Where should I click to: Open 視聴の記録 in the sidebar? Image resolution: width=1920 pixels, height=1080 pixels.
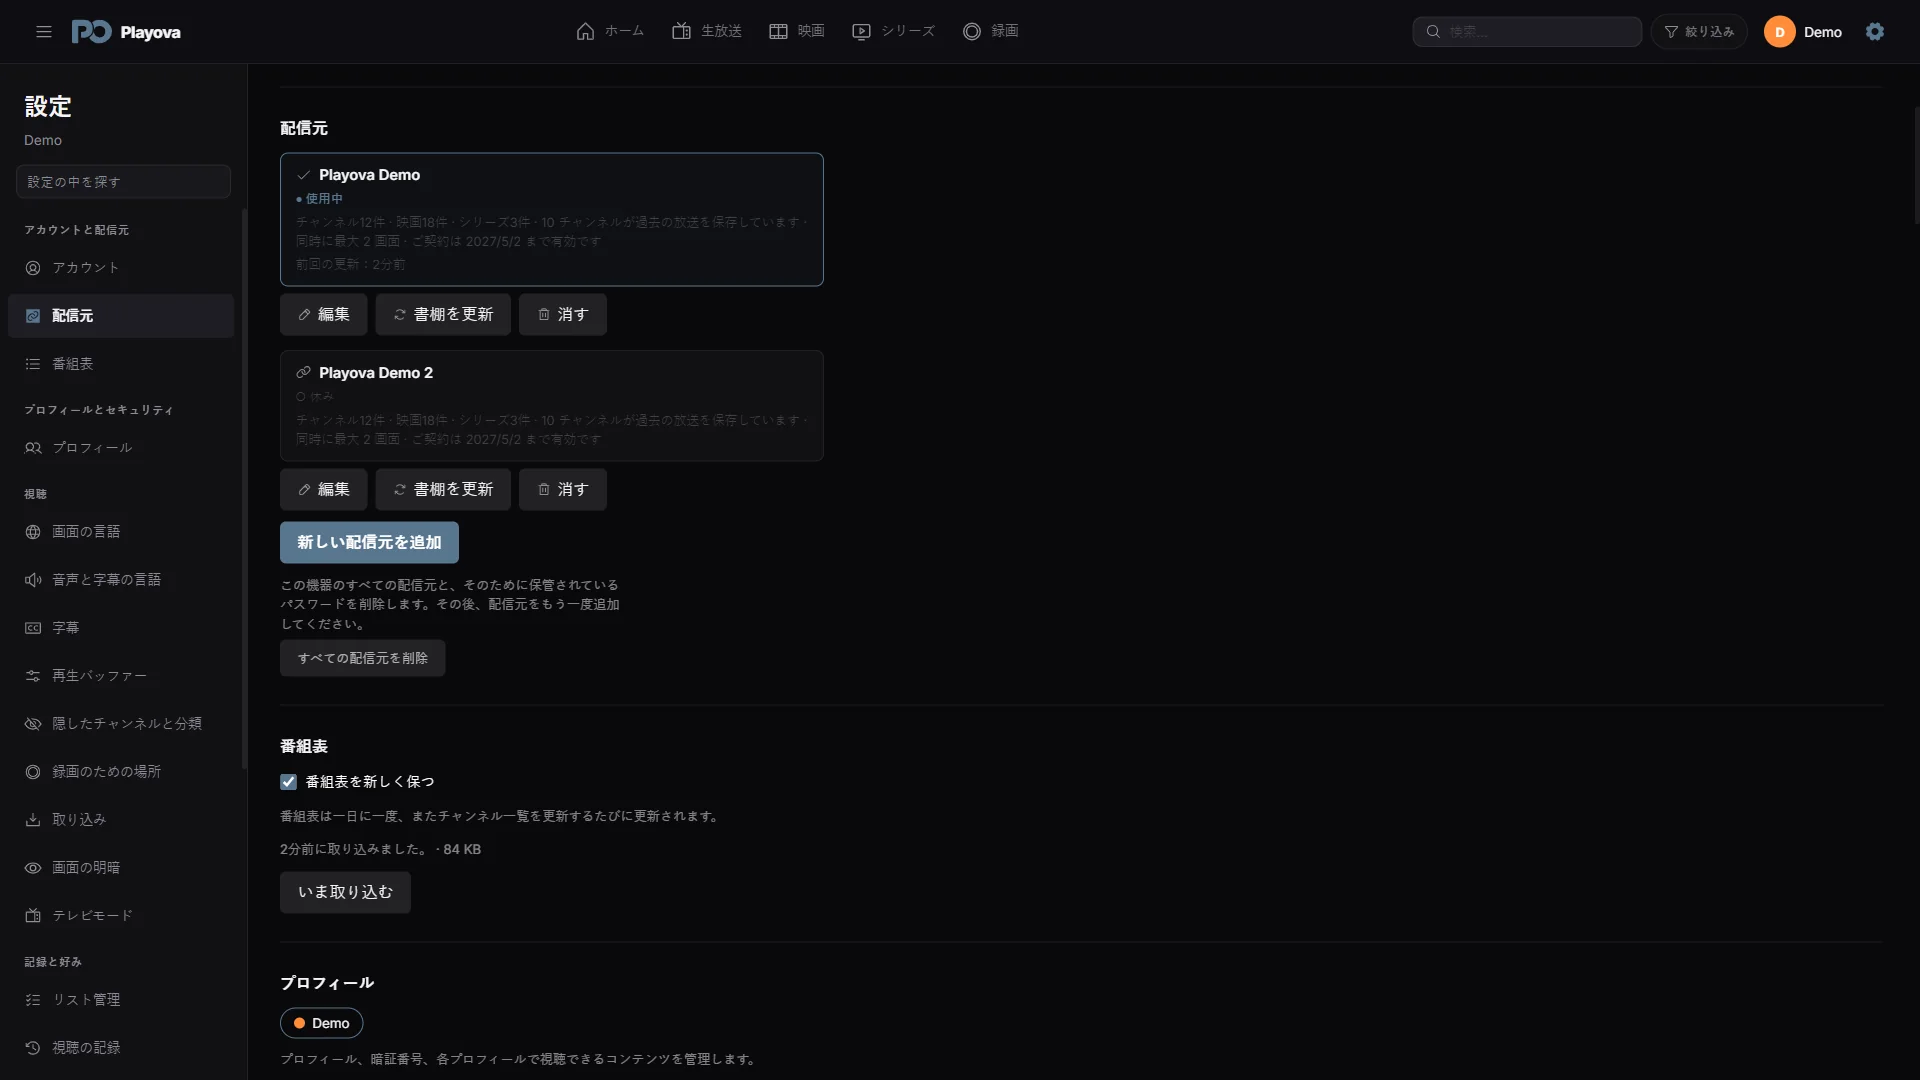coord(121,1048)
